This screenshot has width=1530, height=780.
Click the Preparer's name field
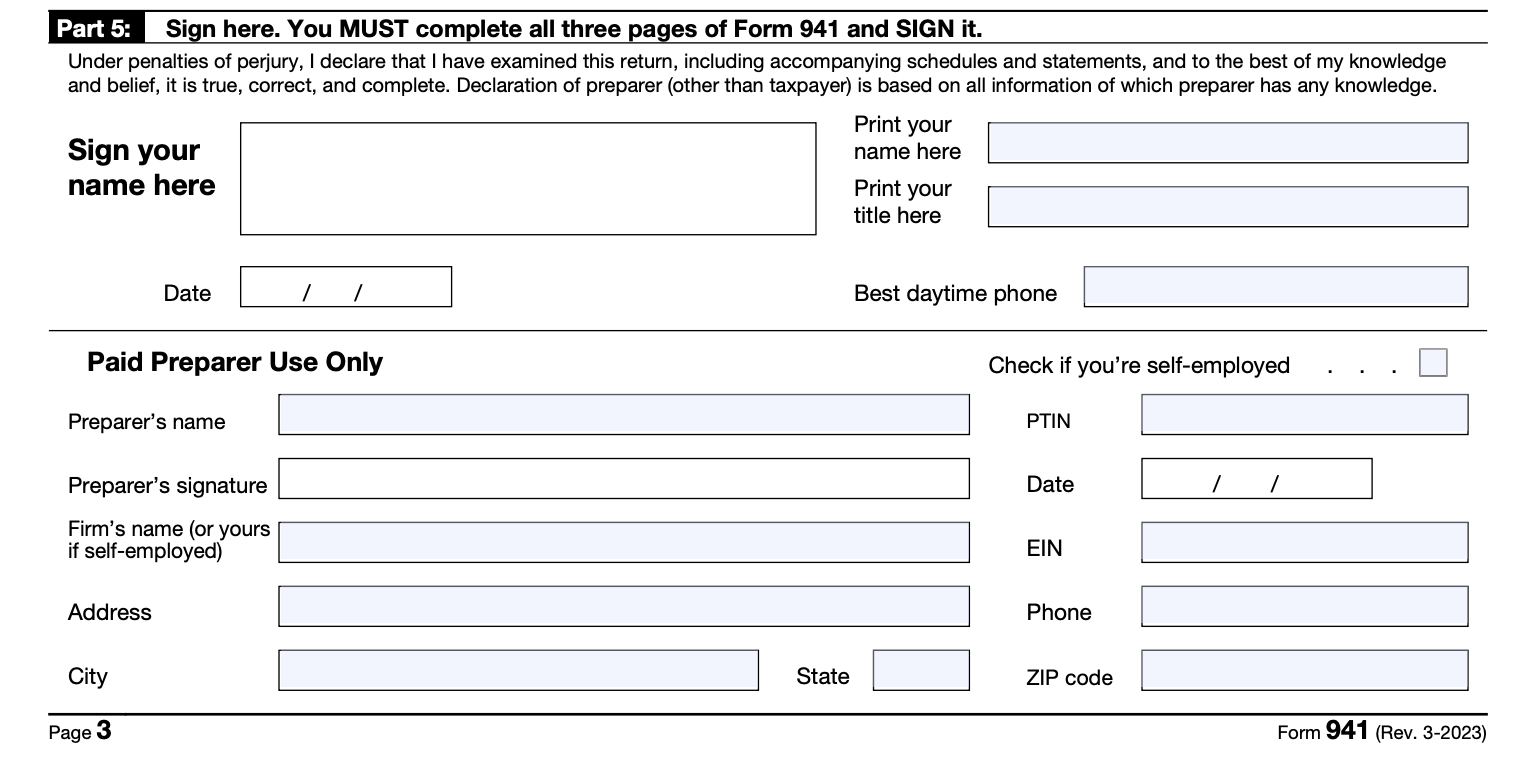point(623,415)
